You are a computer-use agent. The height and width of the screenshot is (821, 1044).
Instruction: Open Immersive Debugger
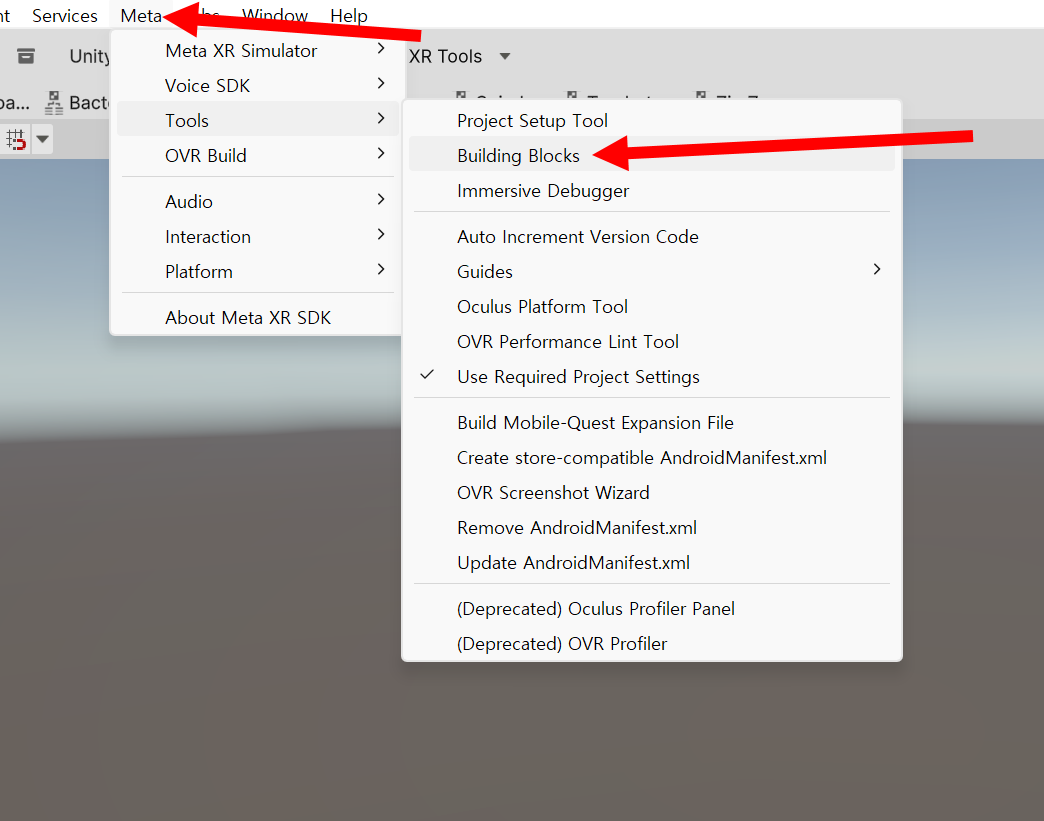coord(652,191)
